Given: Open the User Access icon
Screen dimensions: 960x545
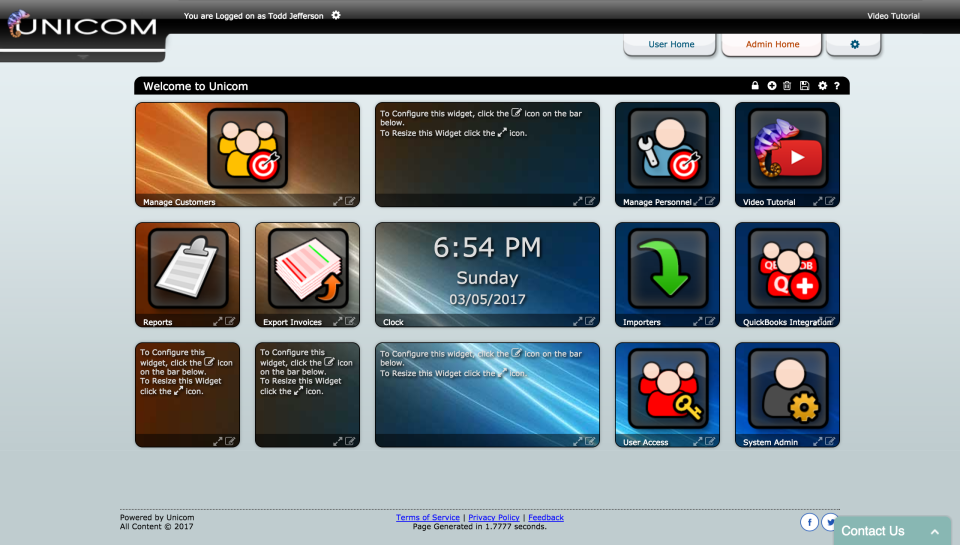Looking at the screenshot, I should coord(667,388).
